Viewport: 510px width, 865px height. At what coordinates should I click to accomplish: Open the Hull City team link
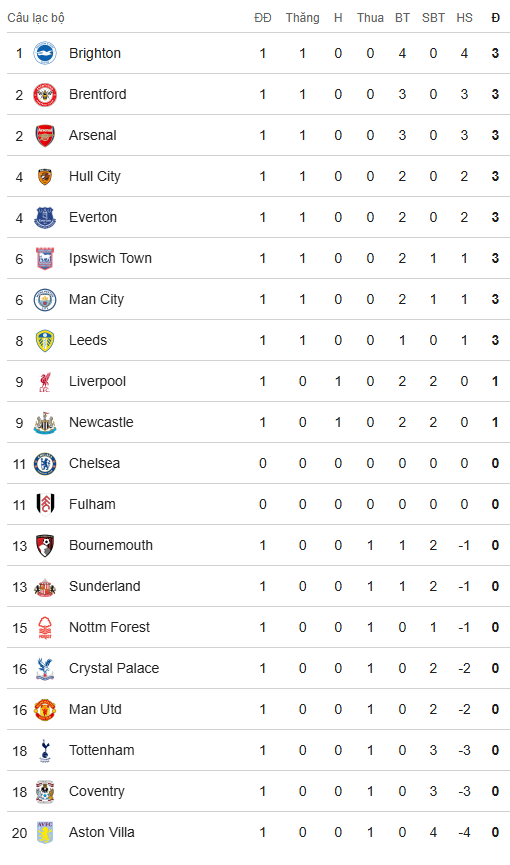[x=94, y=177]
